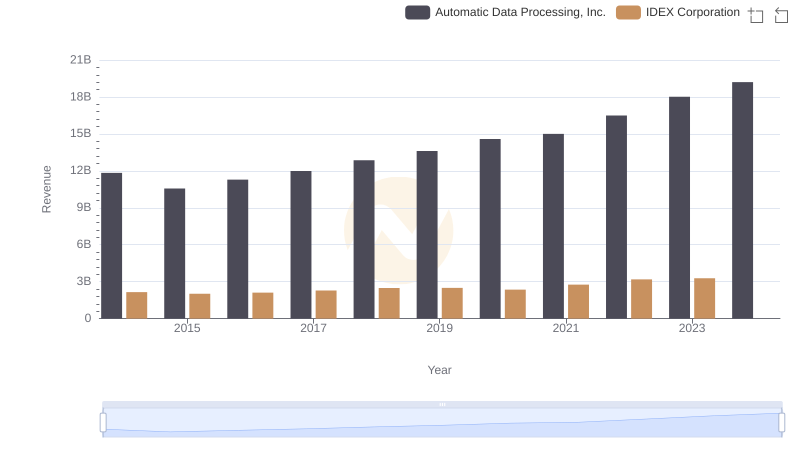Image resolution: width=800 pixels, height=461 pixels.
Task: Toggle IDEX Corporation legend swatch
Action: click(628, 12)
